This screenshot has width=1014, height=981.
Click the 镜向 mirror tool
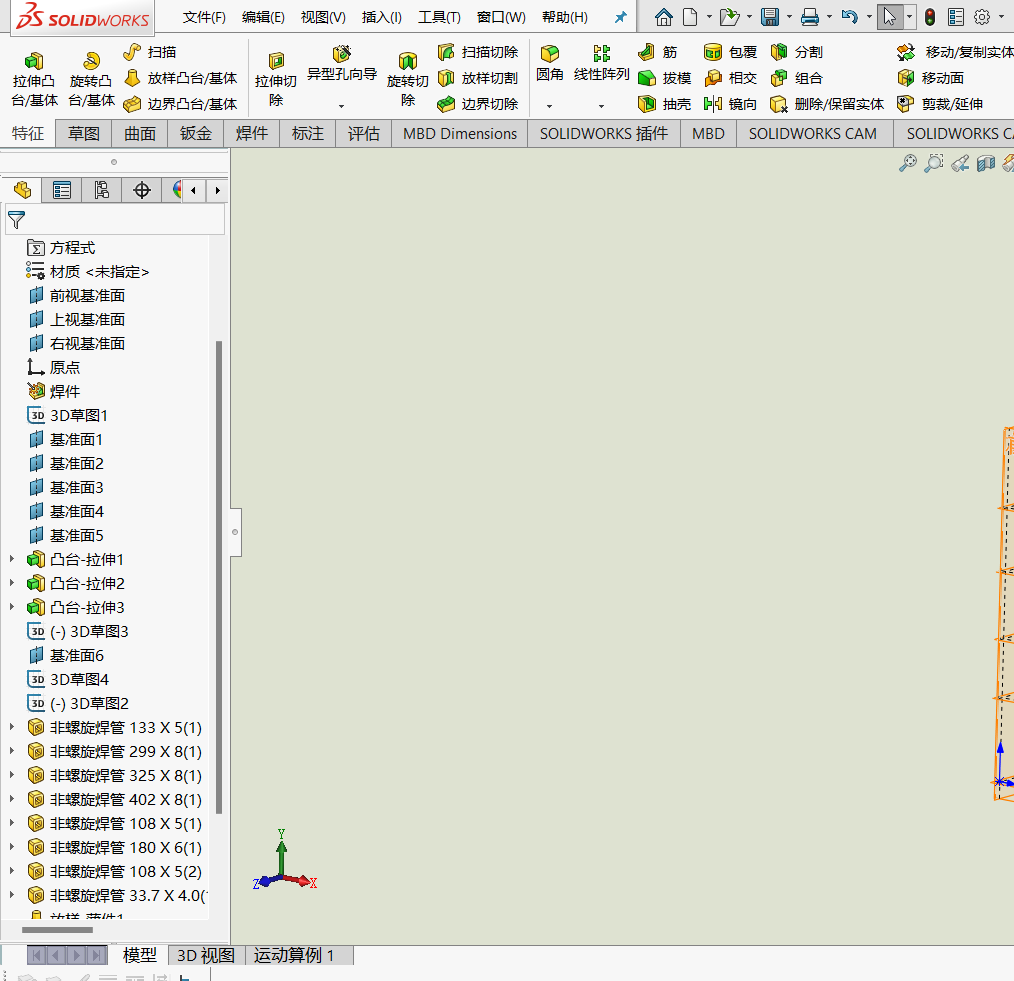(731, 104)
